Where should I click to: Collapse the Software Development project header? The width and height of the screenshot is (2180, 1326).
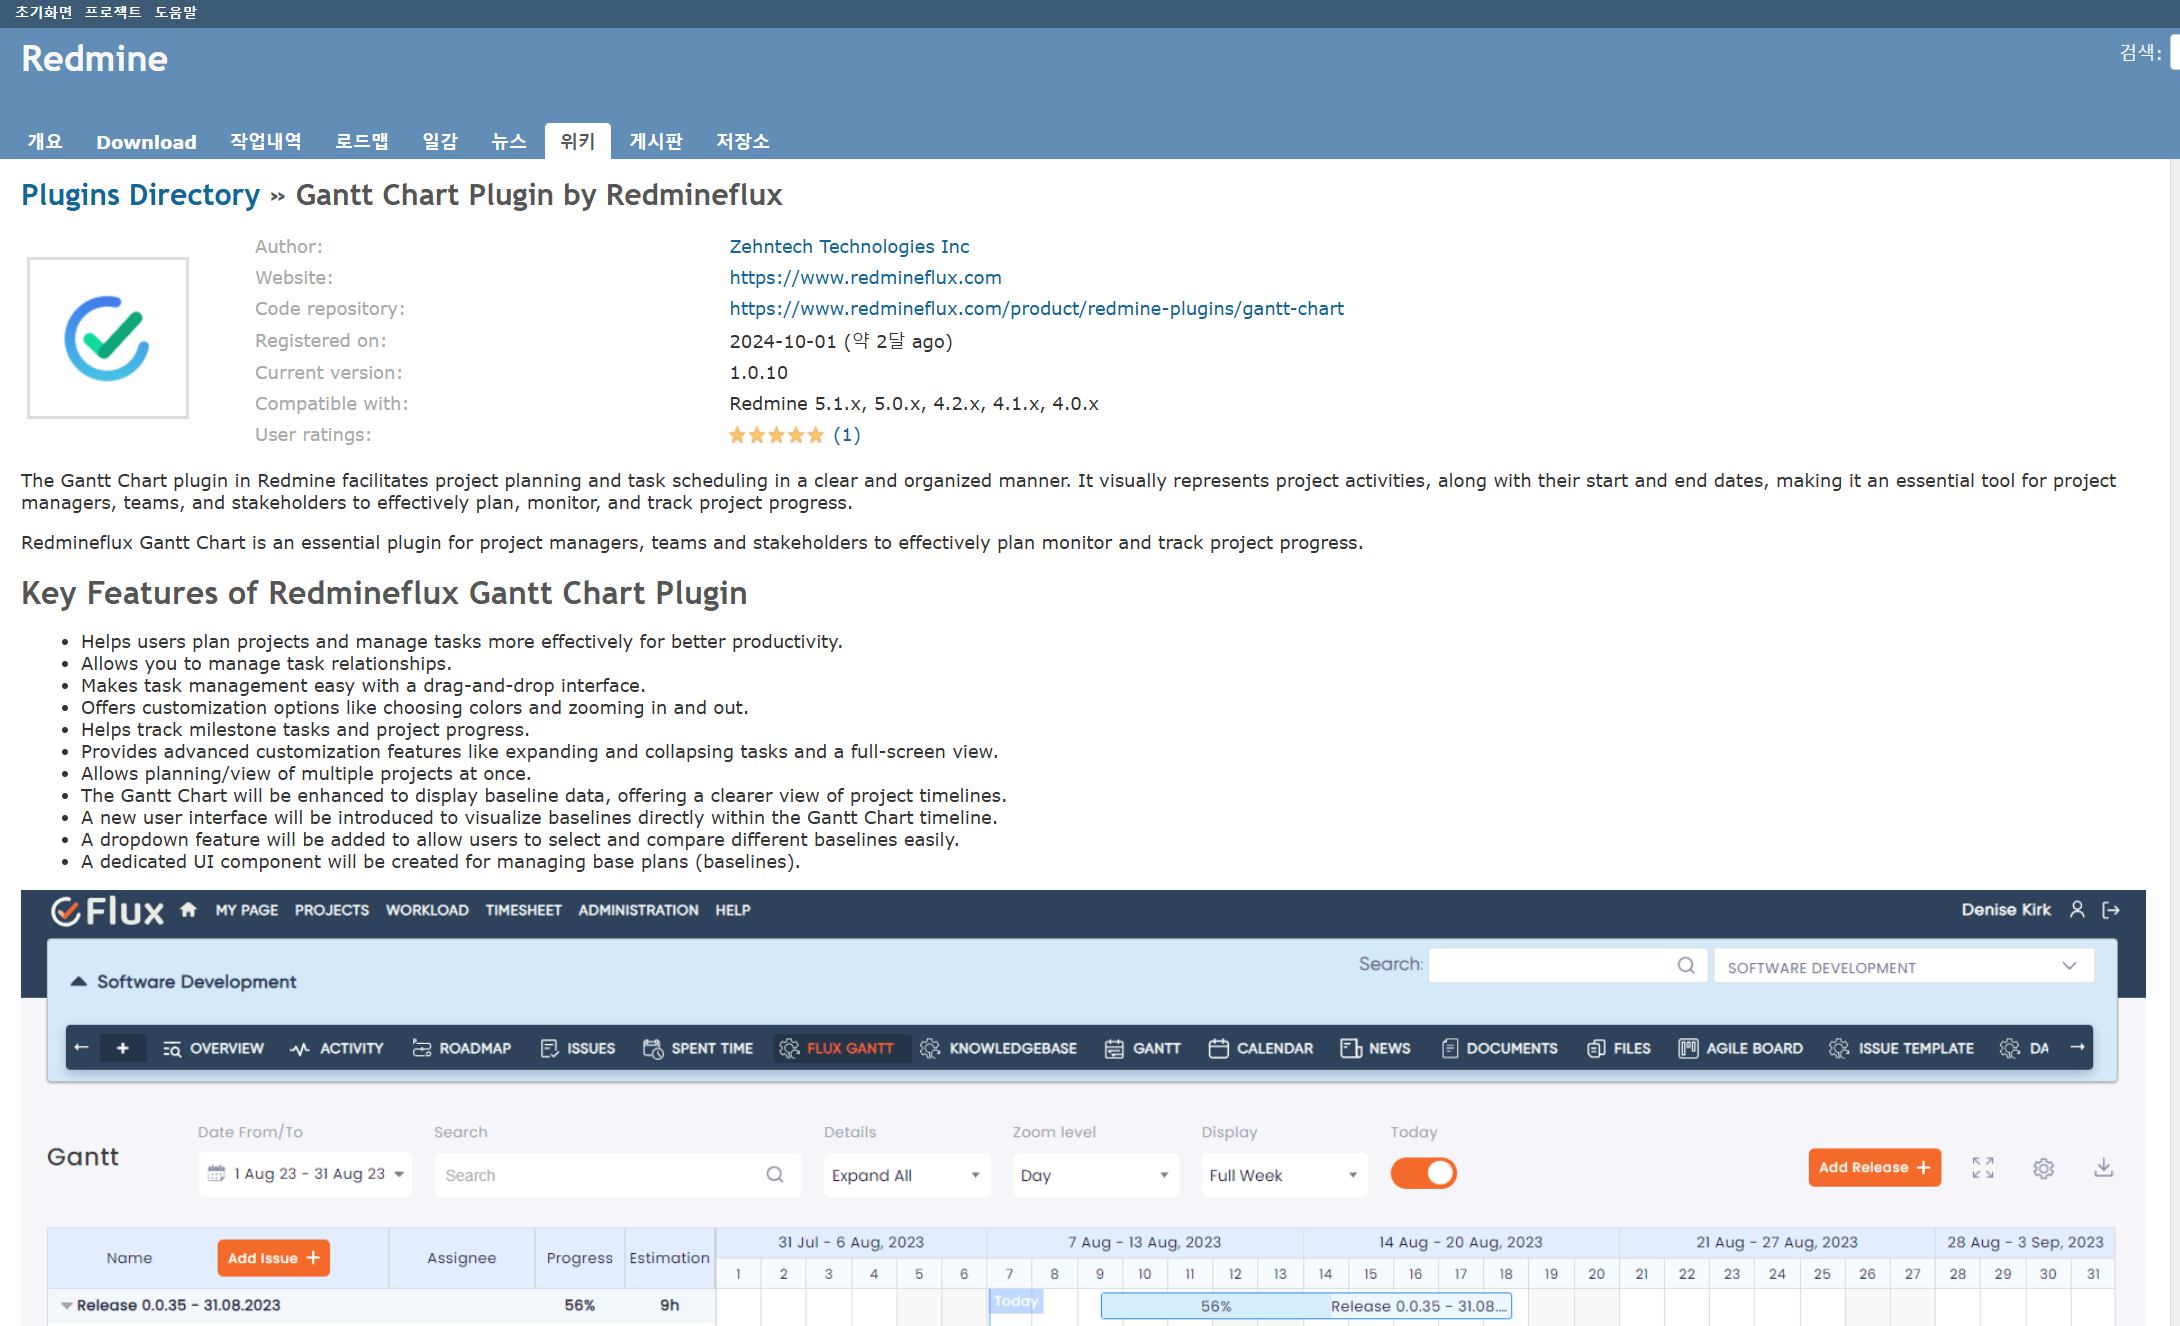tap(78, 982)
